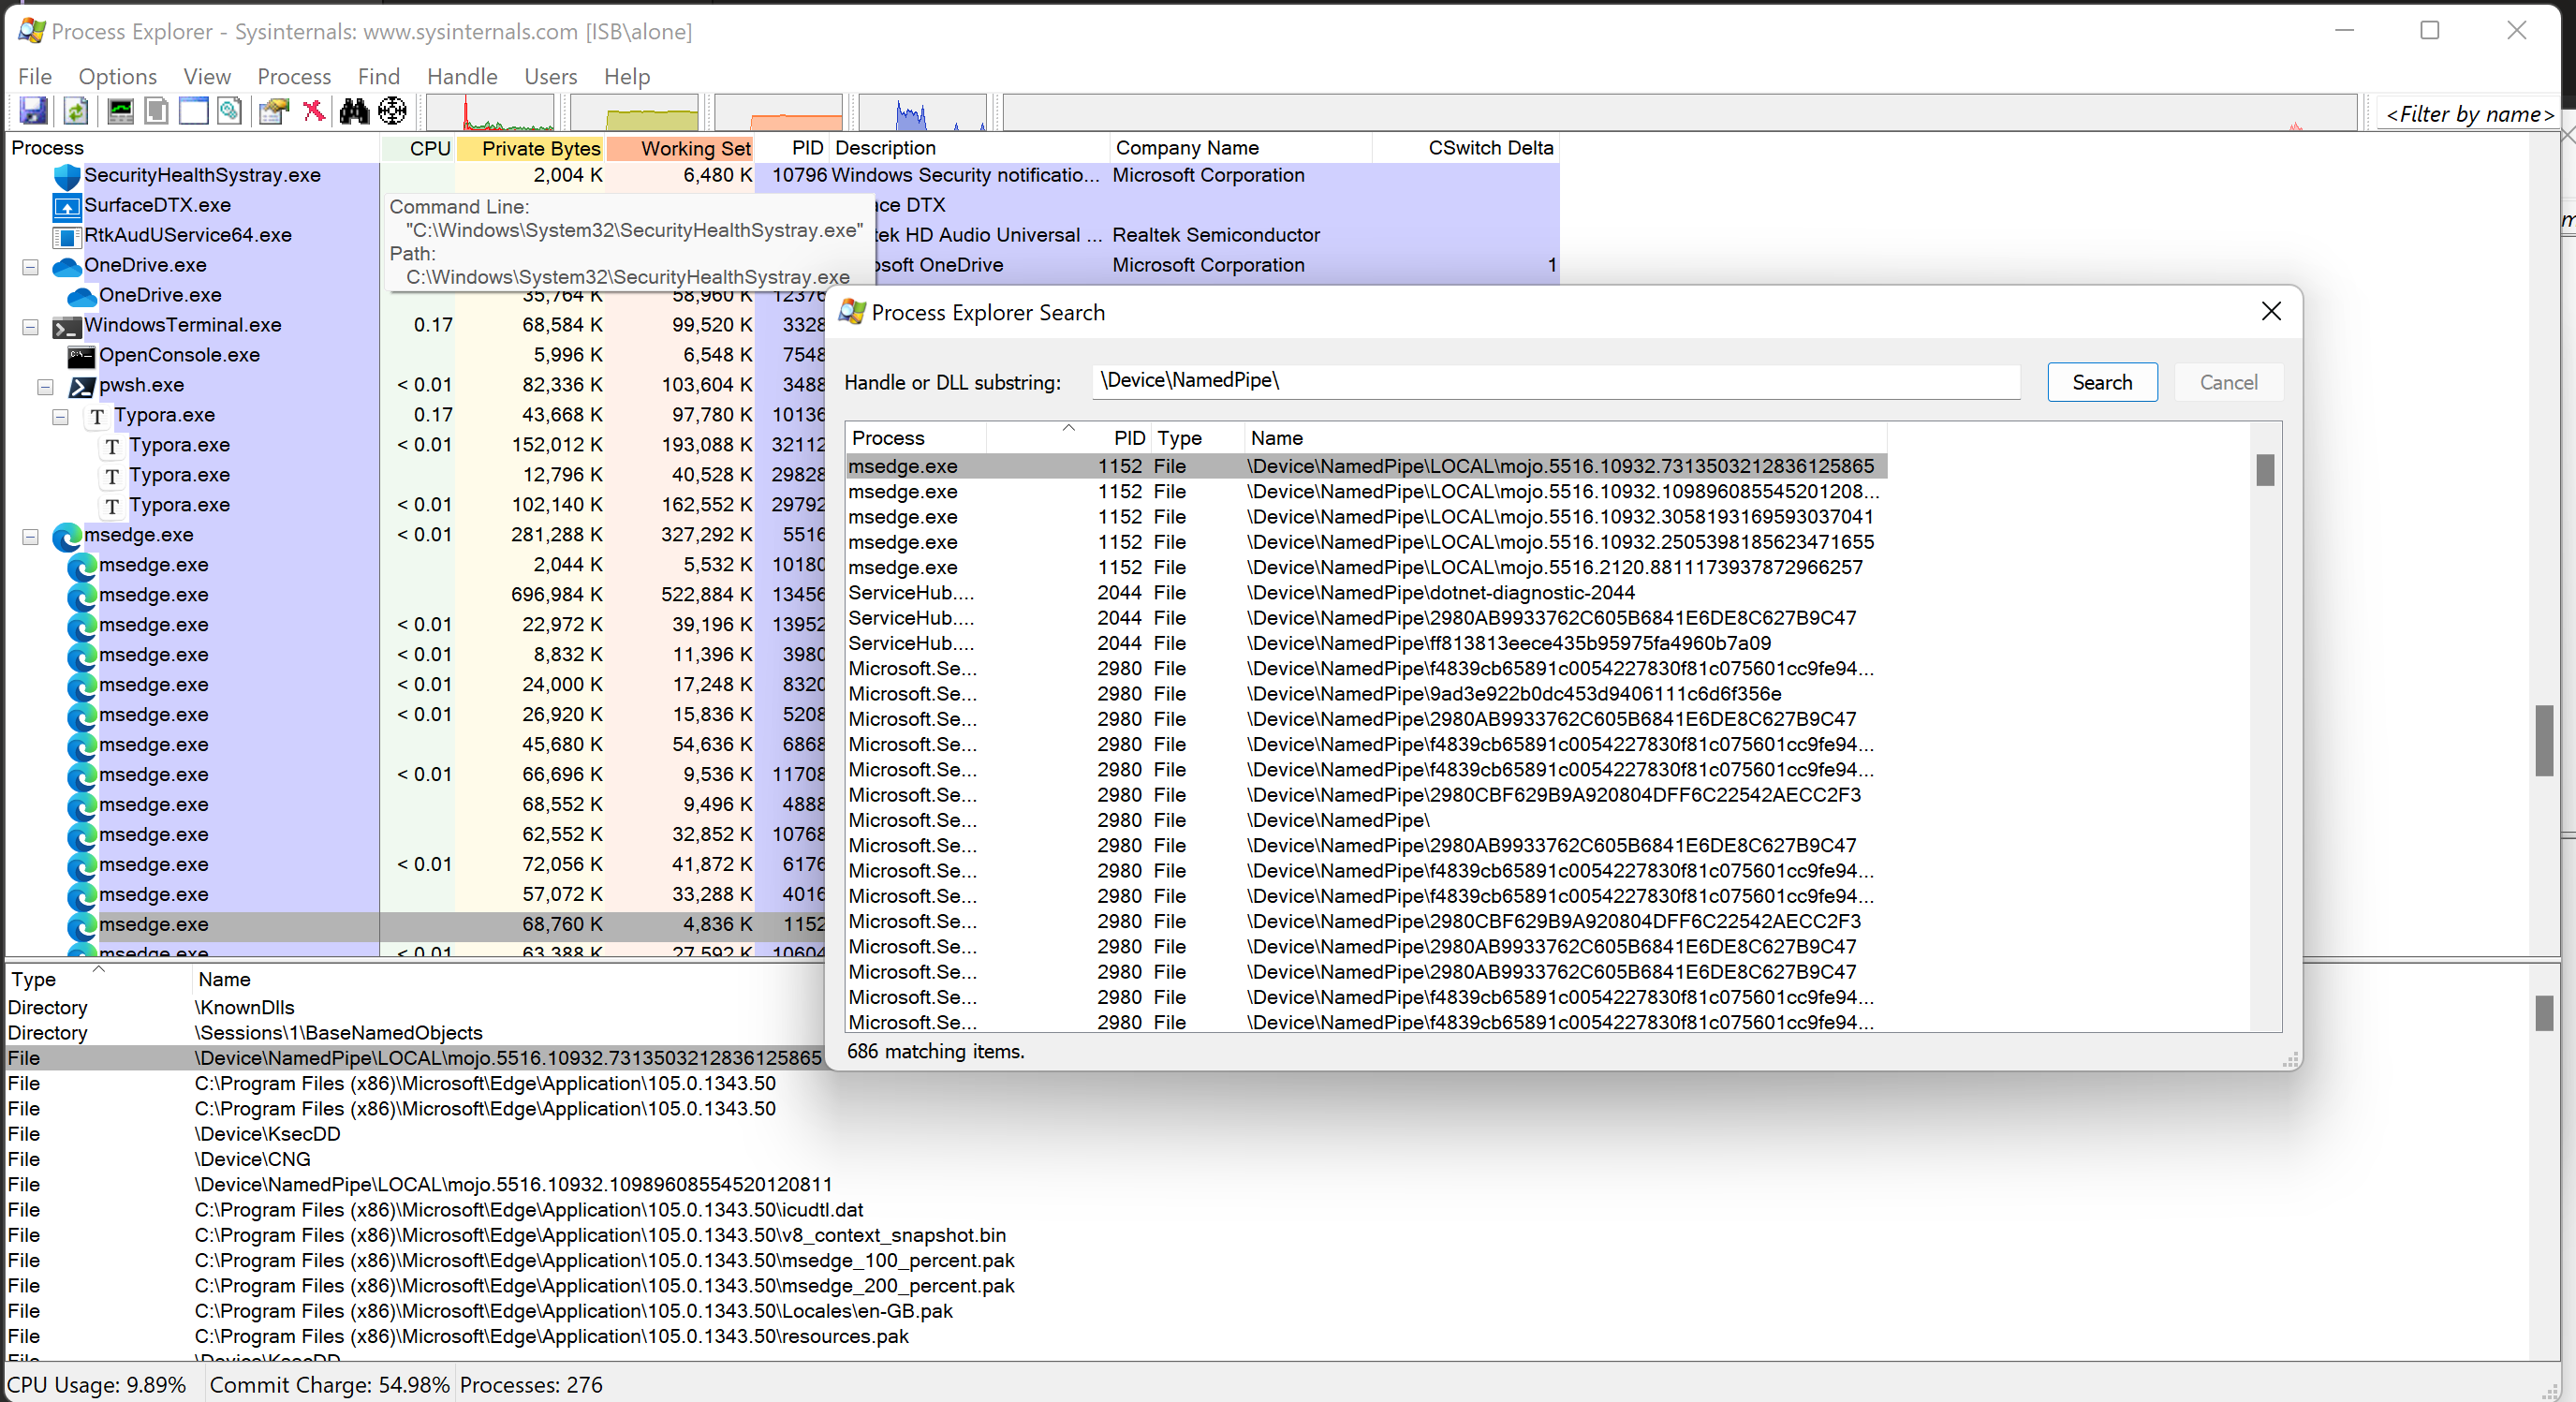2576x1402 pixels.
Task: Click the Process Explorer Search dialog icon
Action: [852, 312]
